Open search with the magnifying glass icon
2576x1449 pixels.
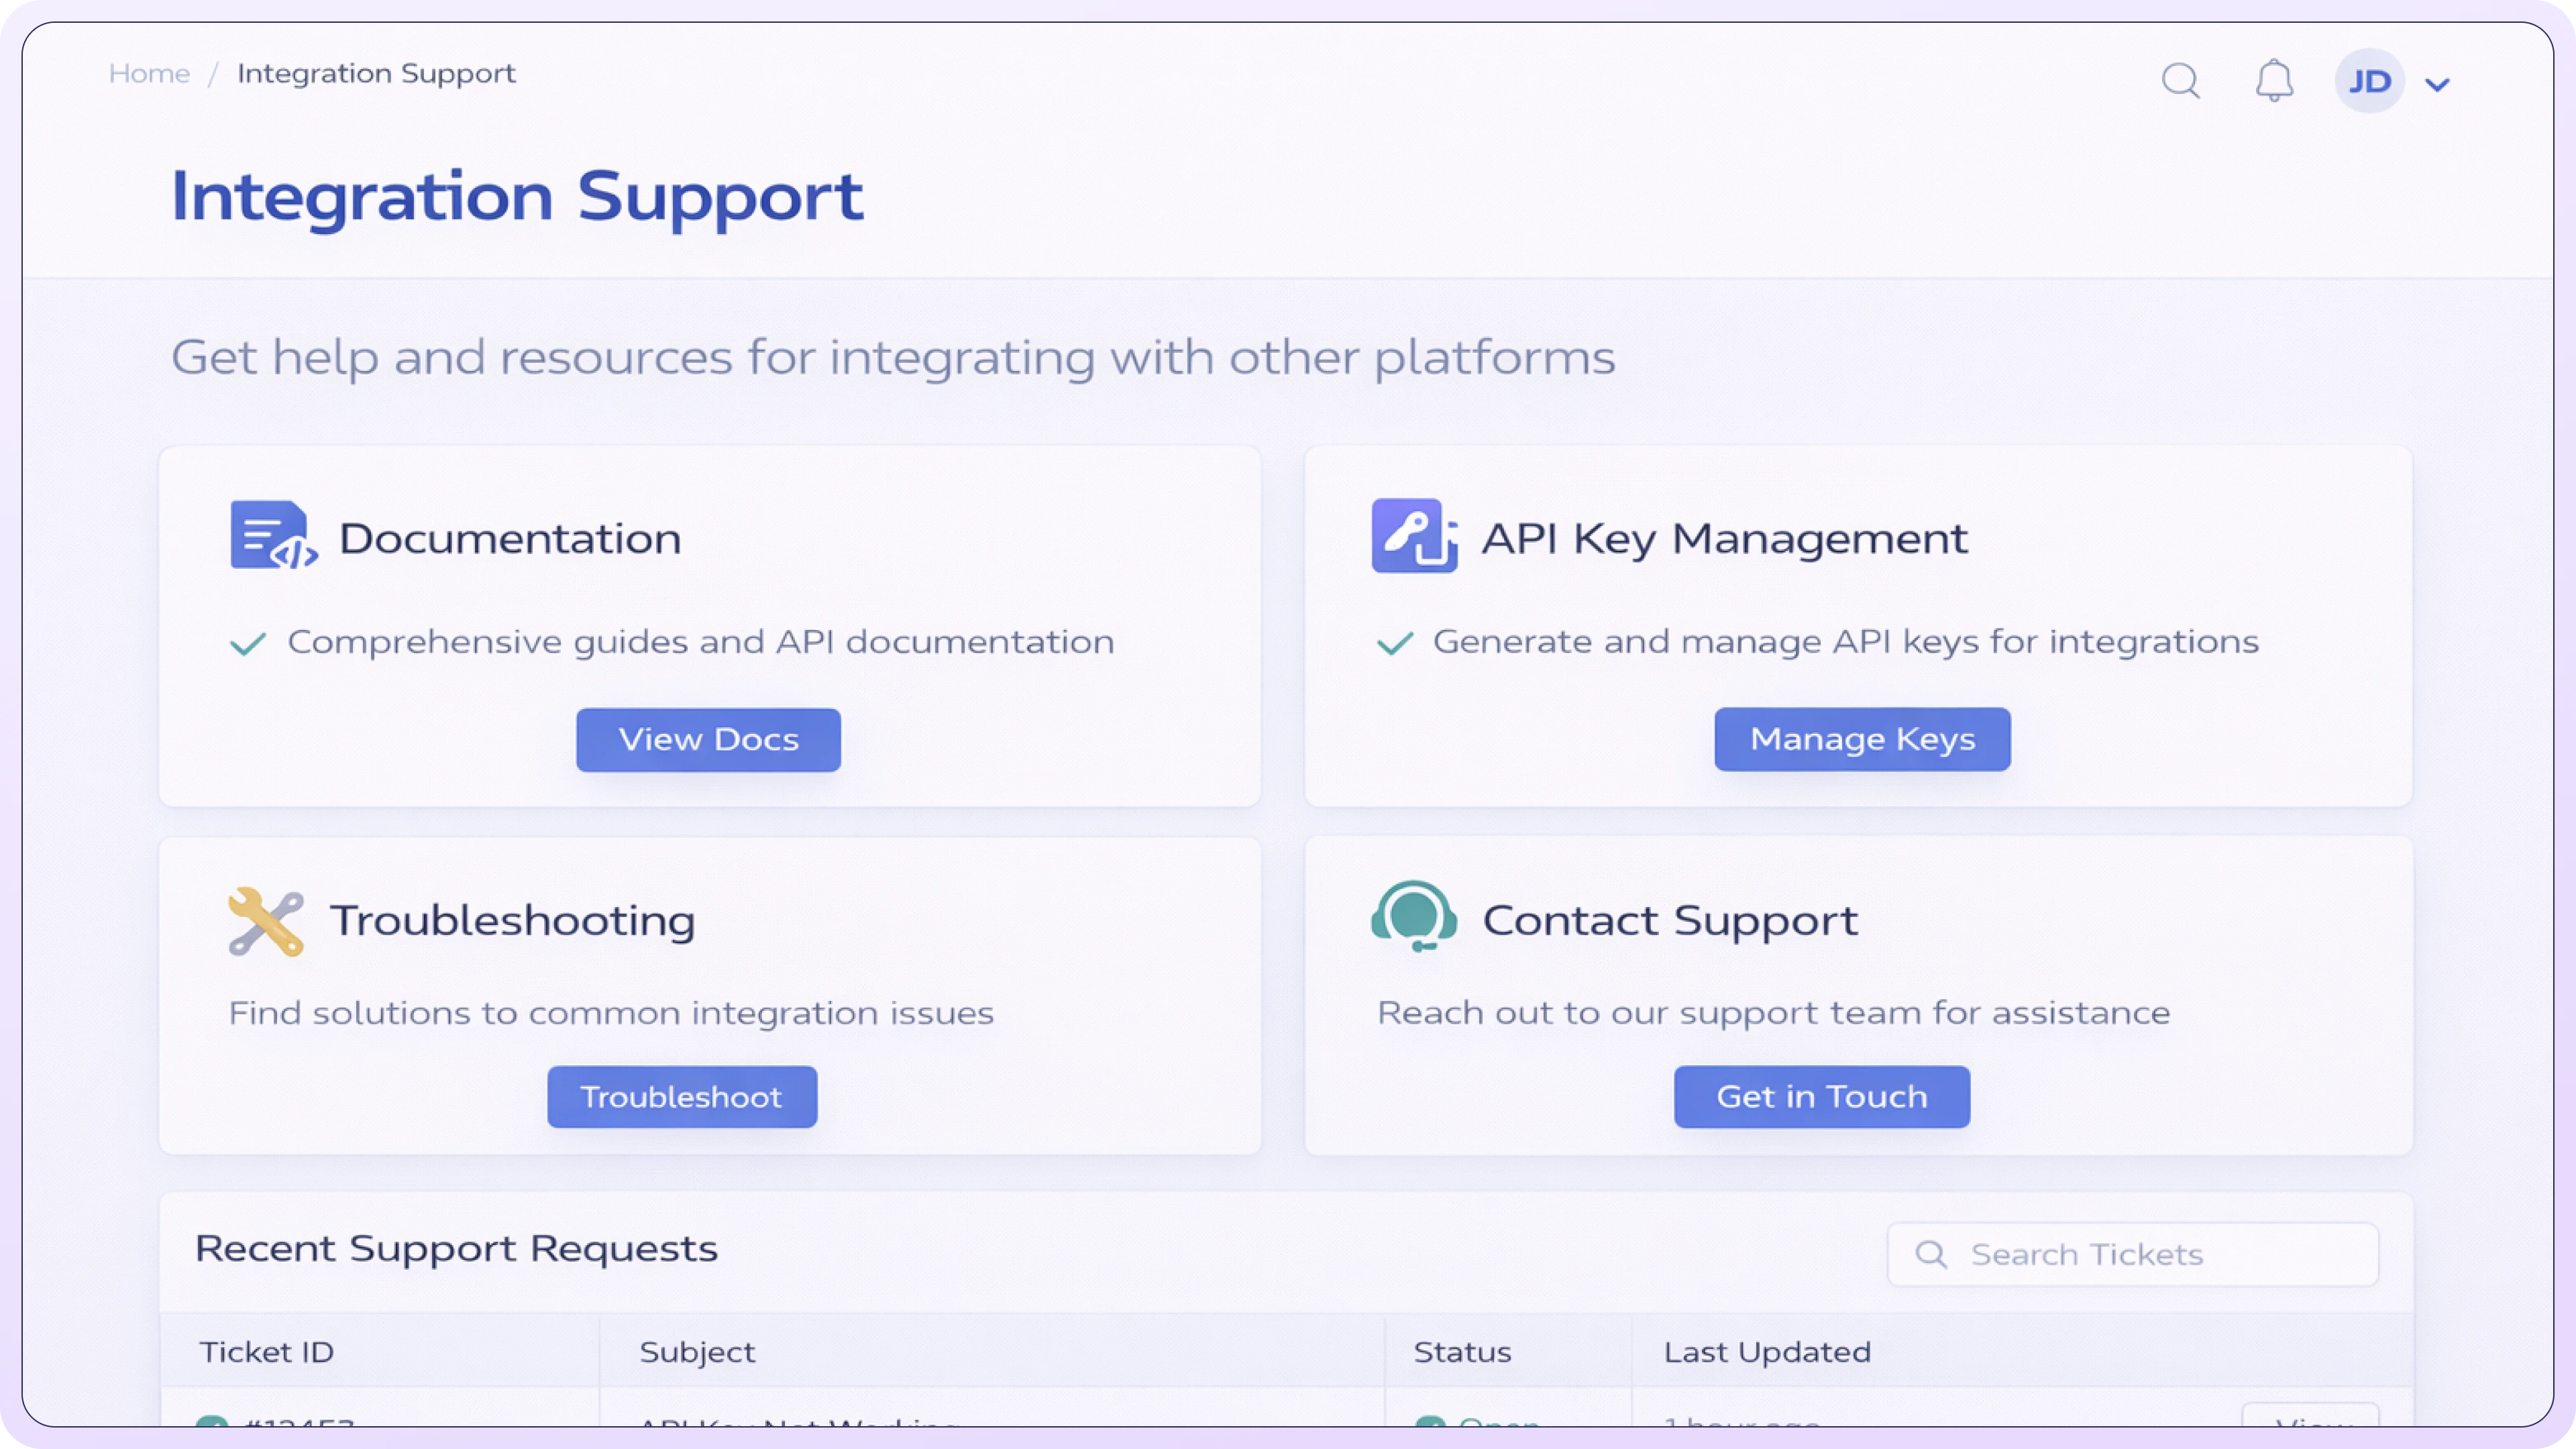(2181, 81)
